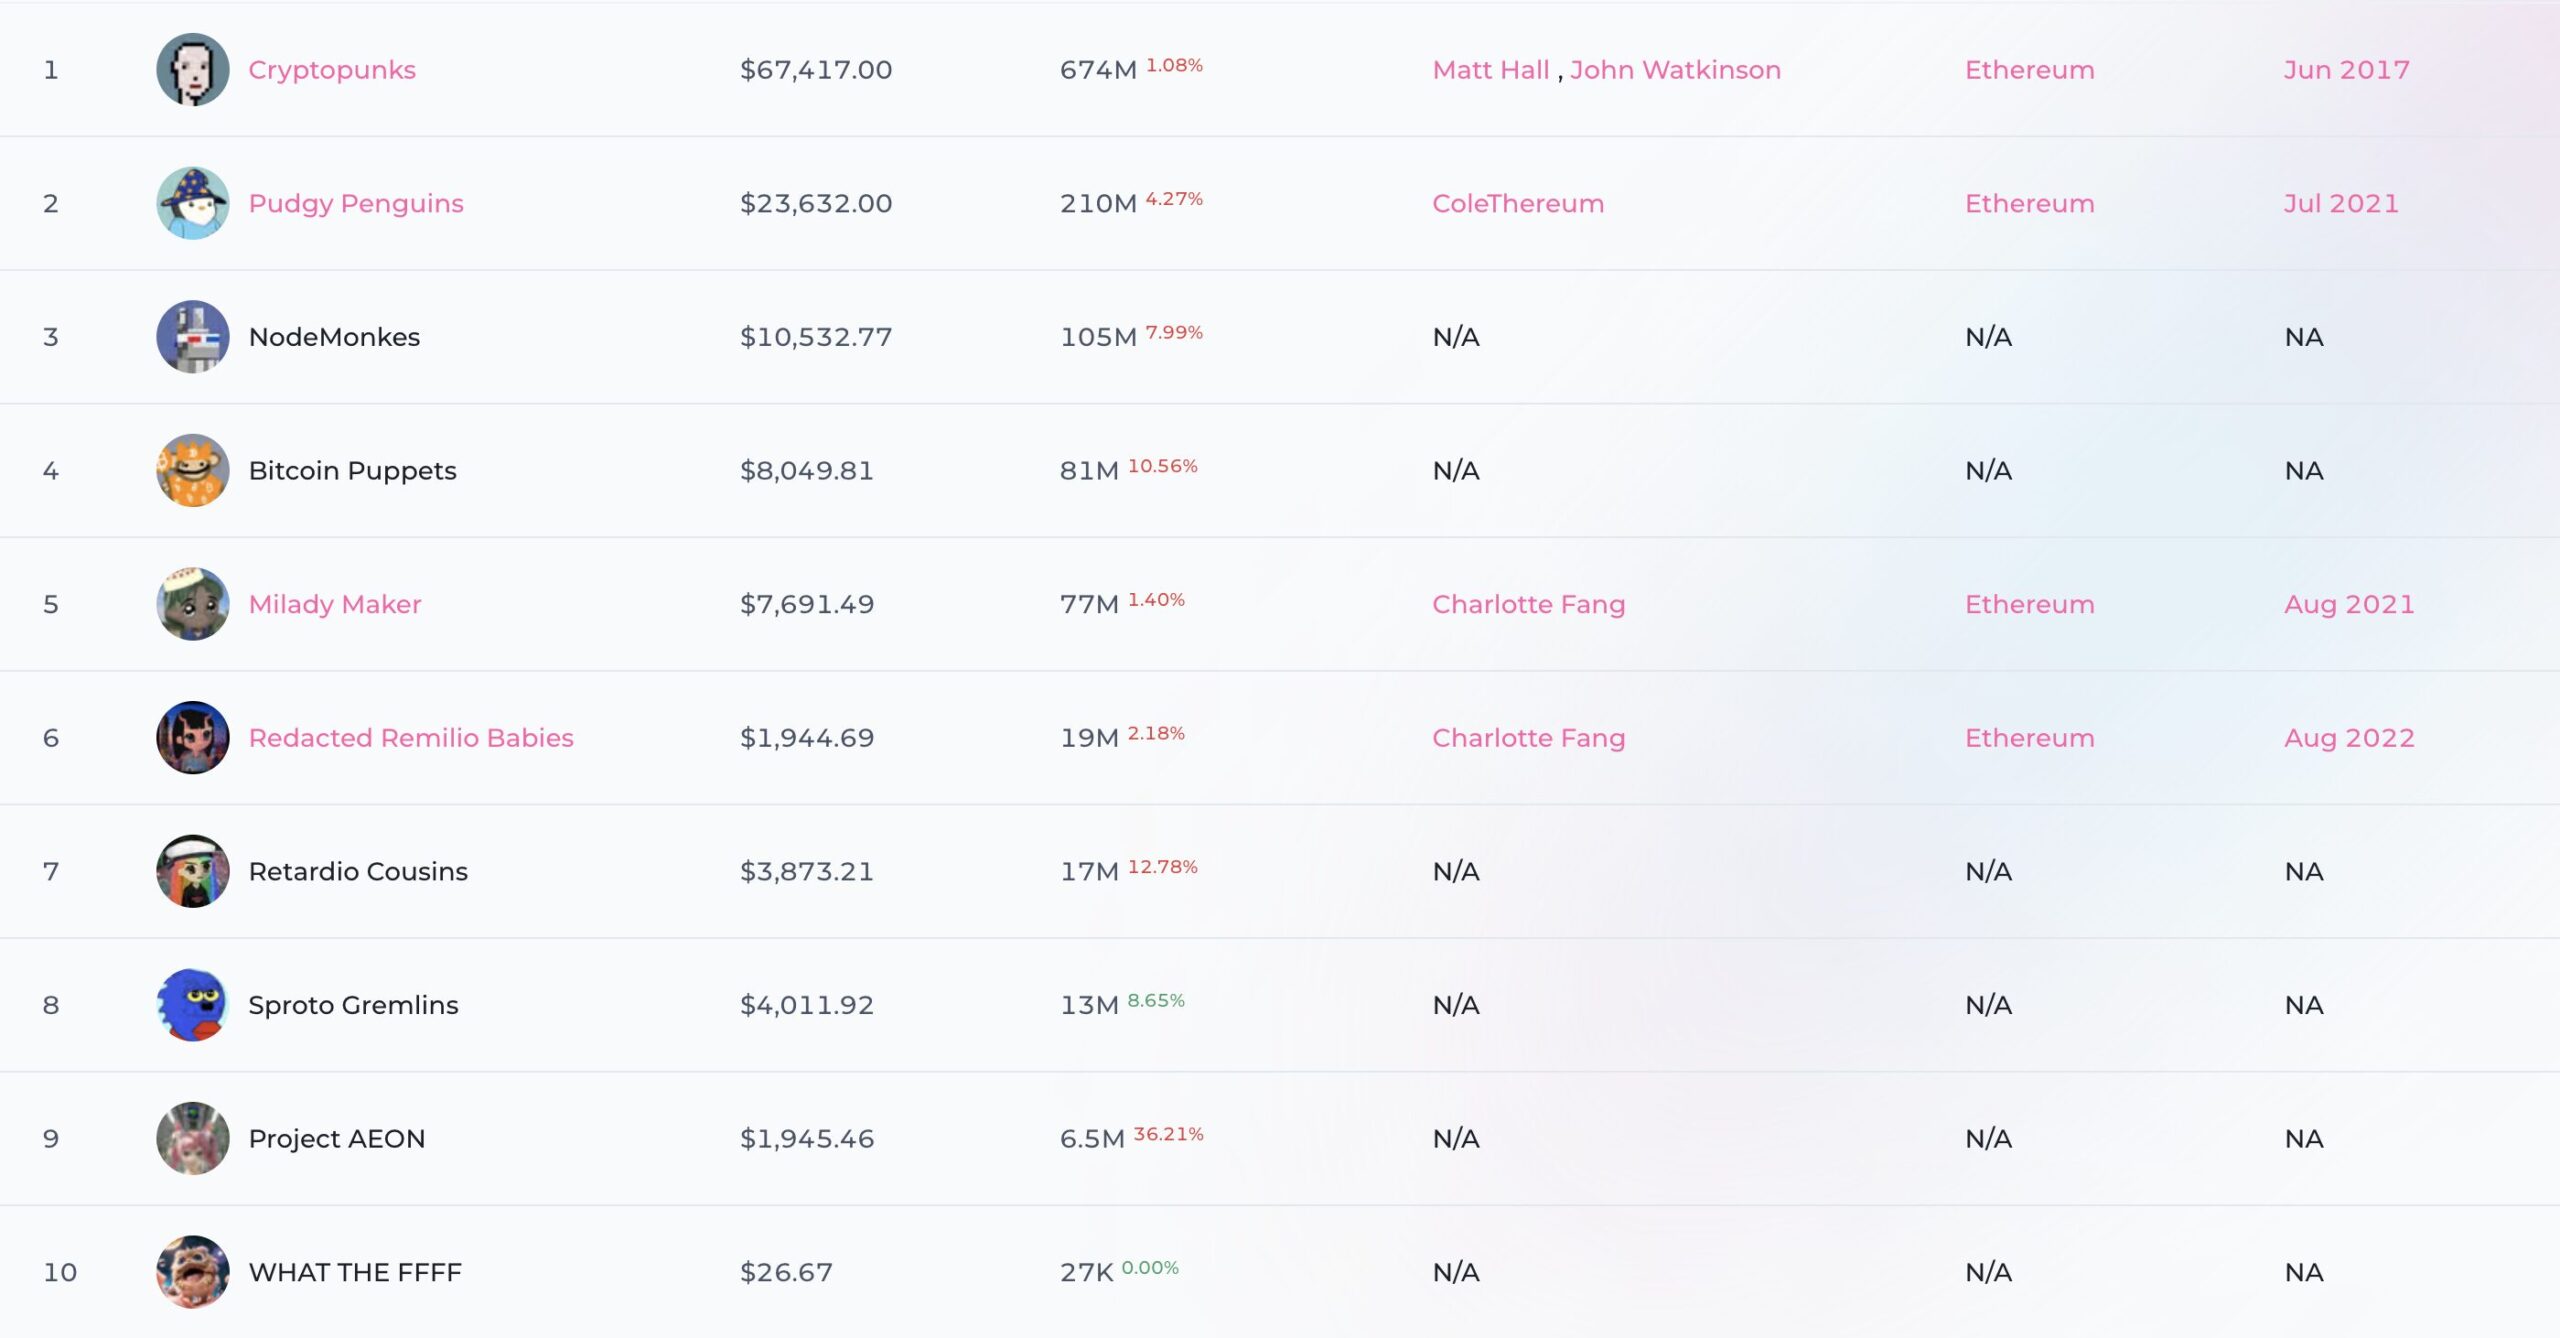Open the Bitcoin Puppets orange avatar
Image resolution: width=2560 pixels, height=1338 pixels.
click(193, 470)
